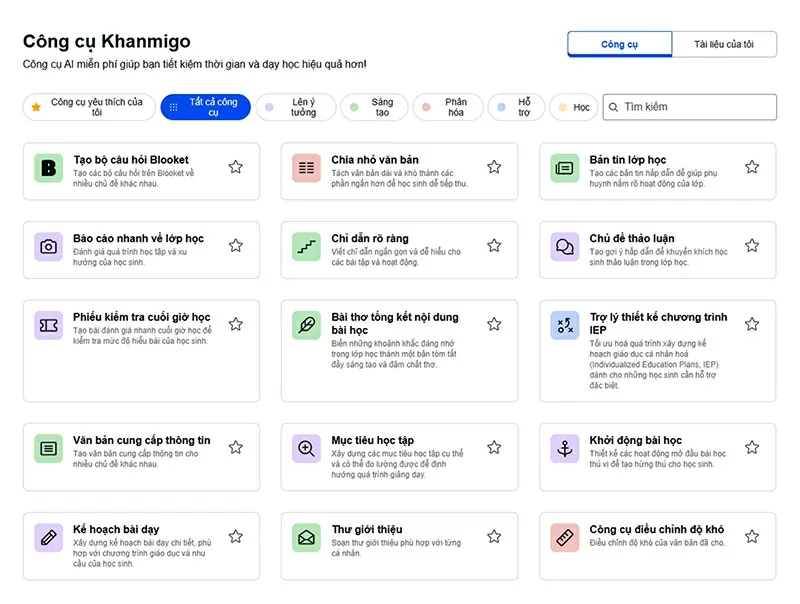This screenshot has height=604, width=800.
Task: Toggle the favorite star on 'Công cụ điều chỉnh độ khó'
Action: (x=751, y=536)
